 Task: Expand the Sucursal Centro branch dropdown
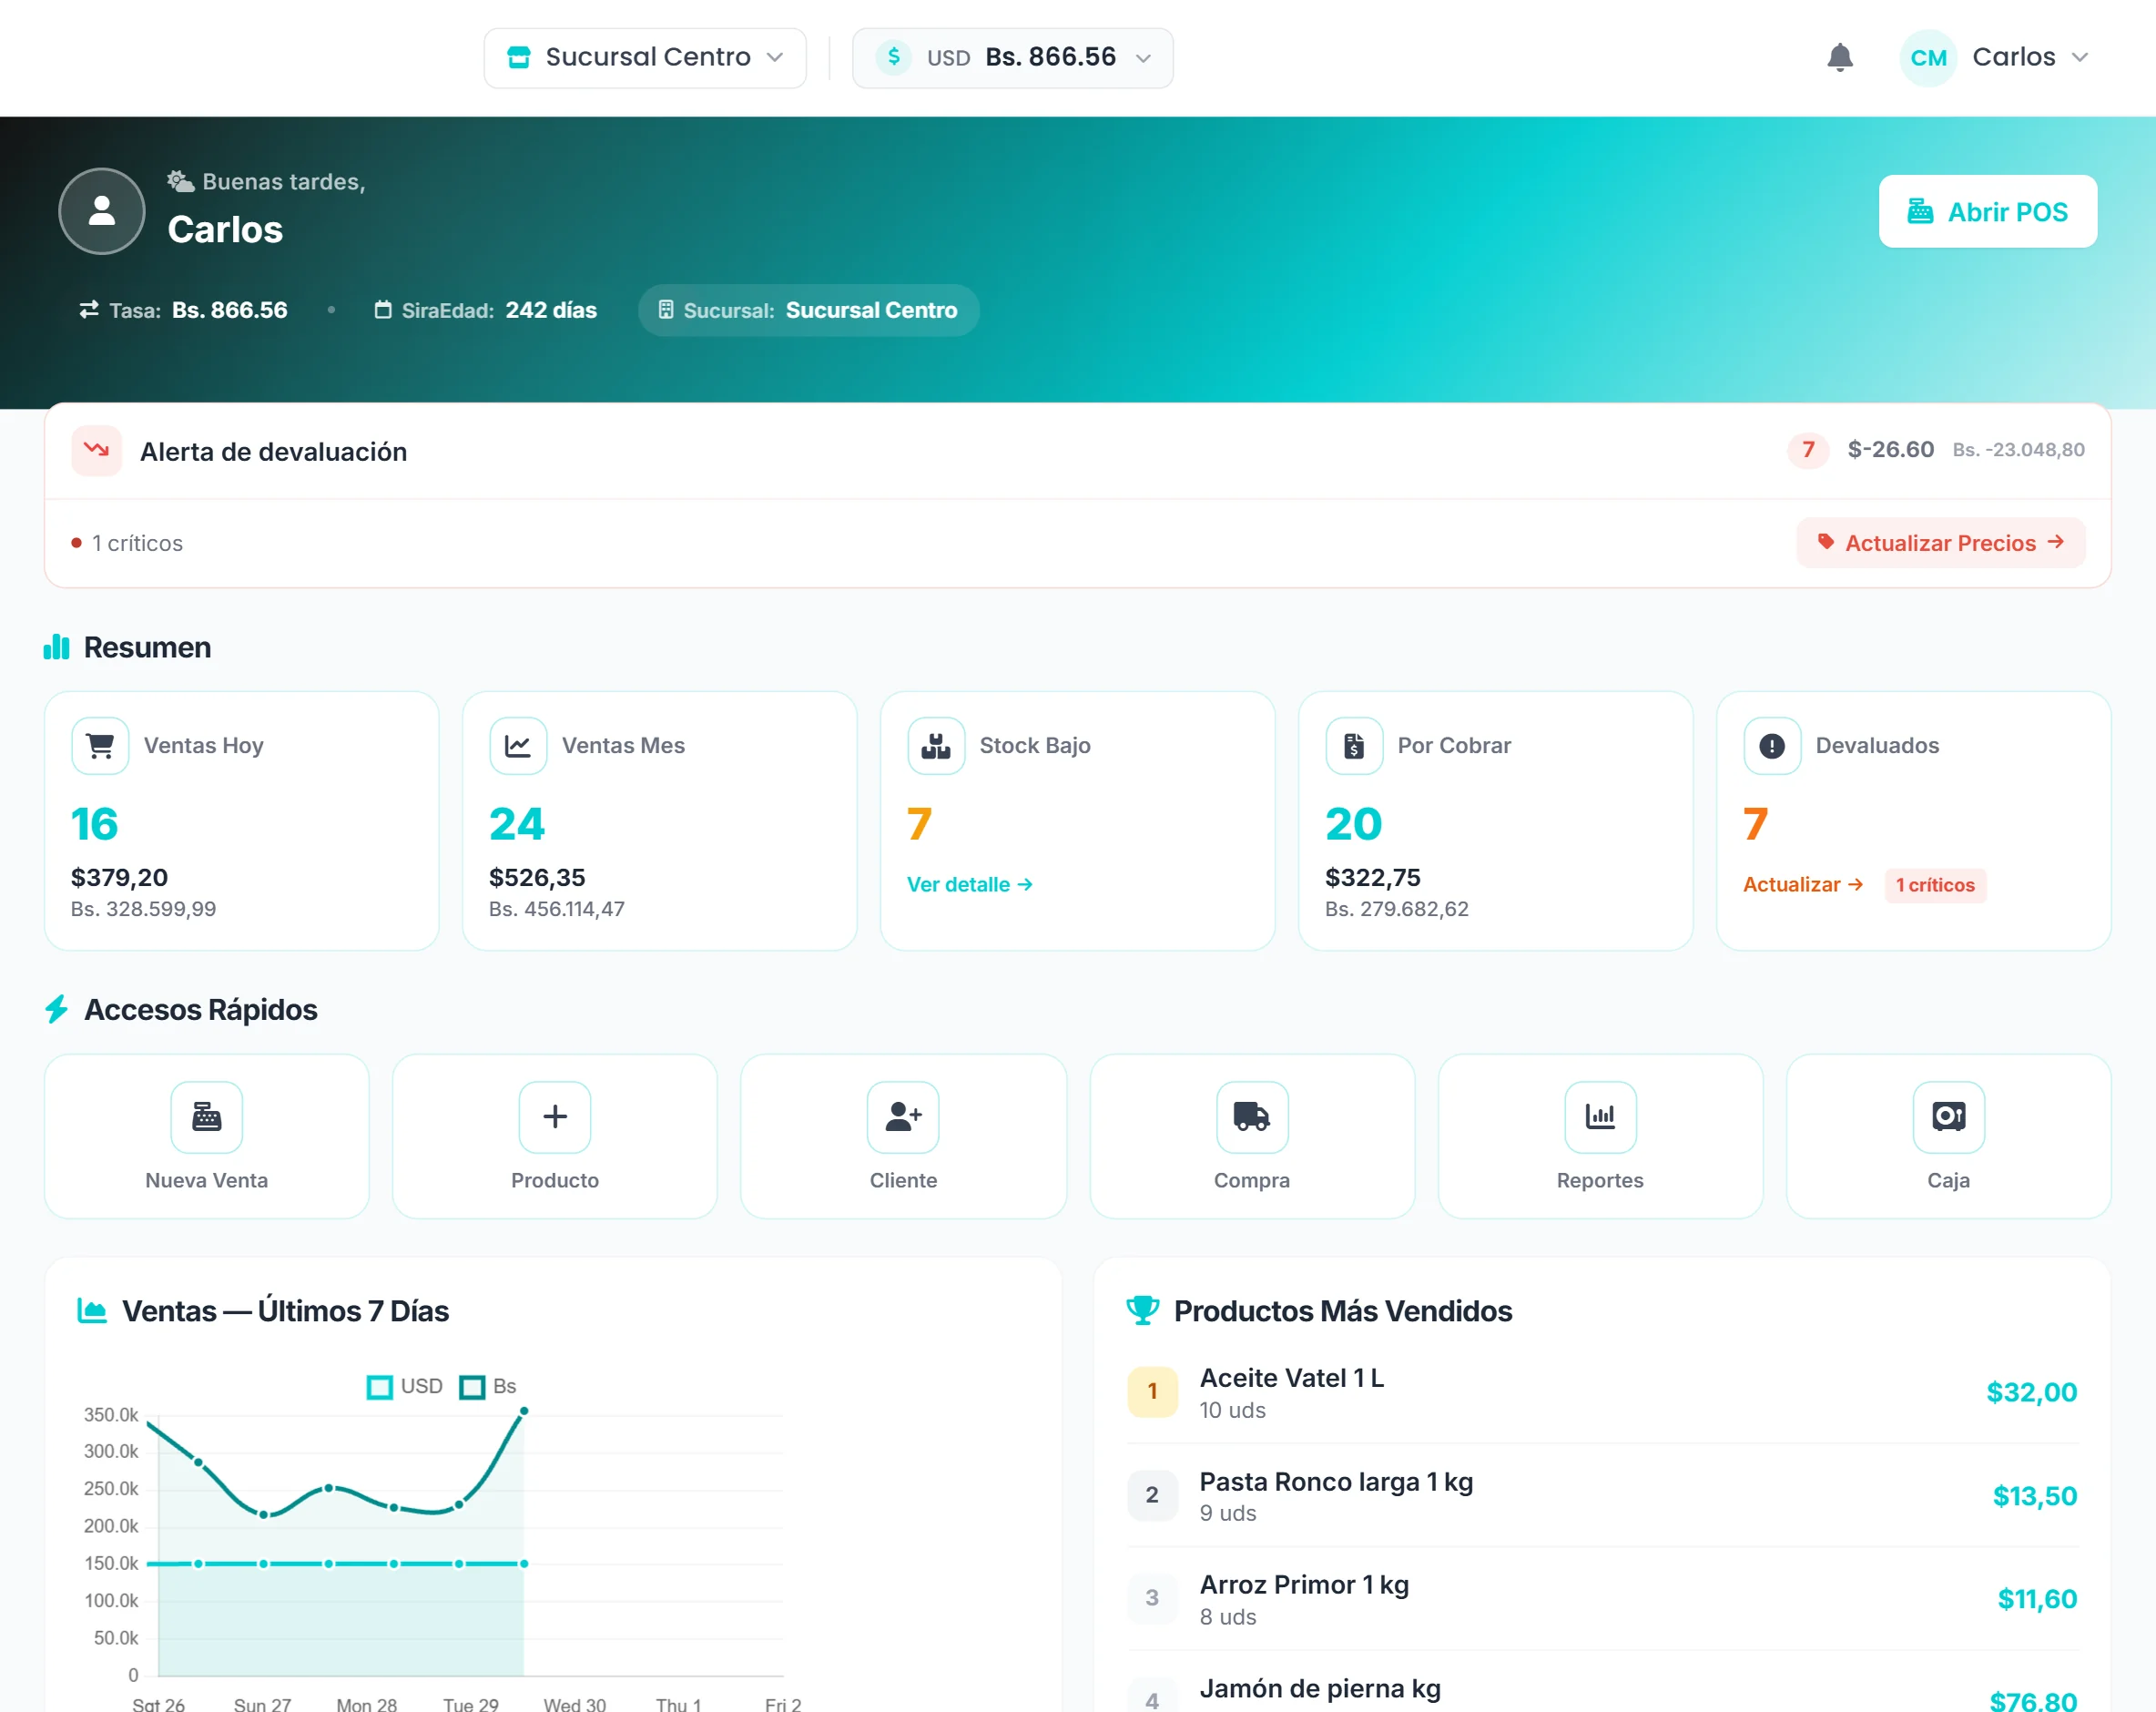(645, 57)
